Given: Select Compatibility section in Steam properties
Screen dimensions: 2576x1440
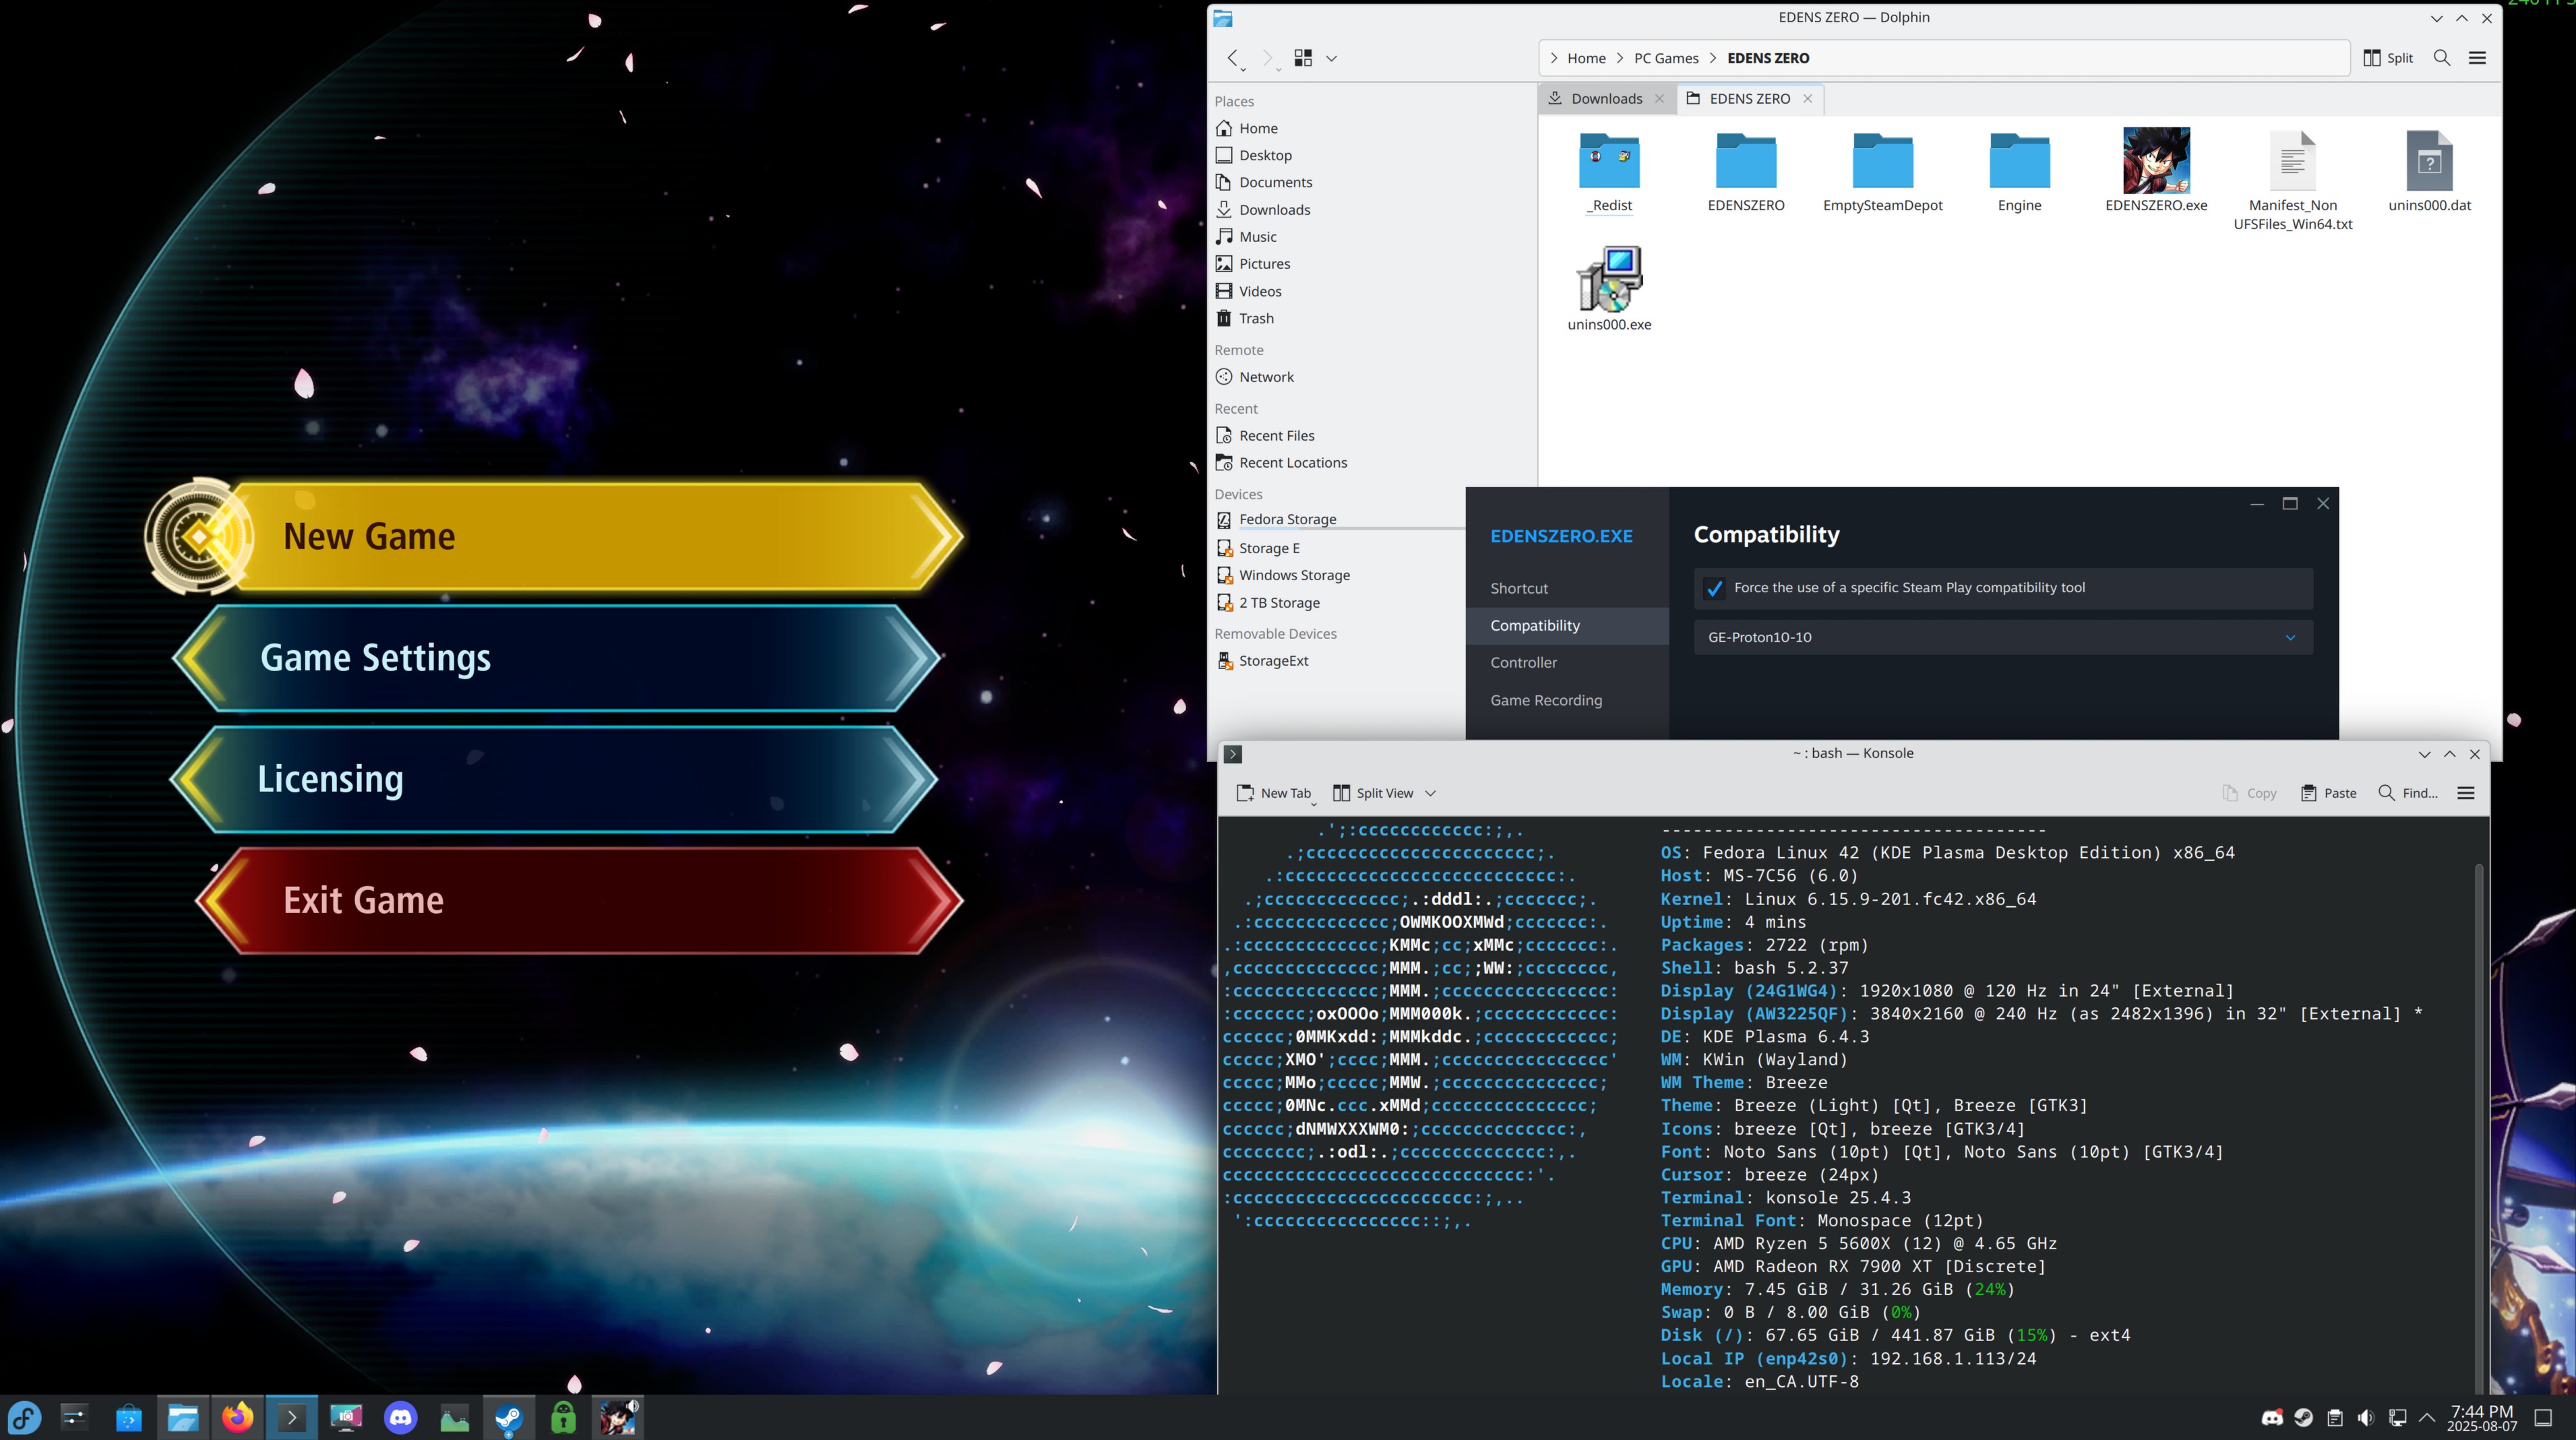Looking at the screenshot, I should [1567, 625].
